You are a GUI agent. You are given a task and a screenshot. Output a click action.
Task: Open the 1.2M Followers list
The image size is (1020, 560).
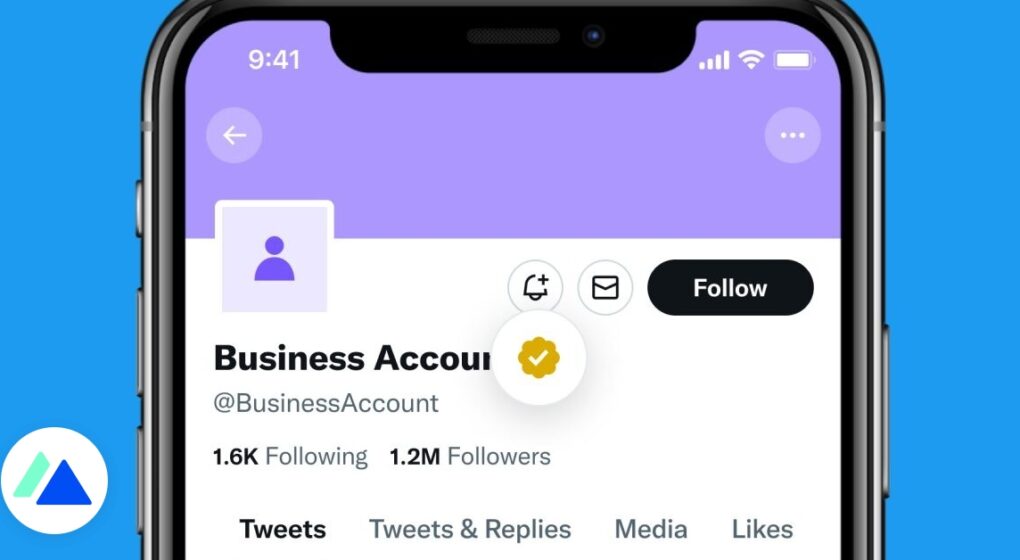click(x=470, y=457)
